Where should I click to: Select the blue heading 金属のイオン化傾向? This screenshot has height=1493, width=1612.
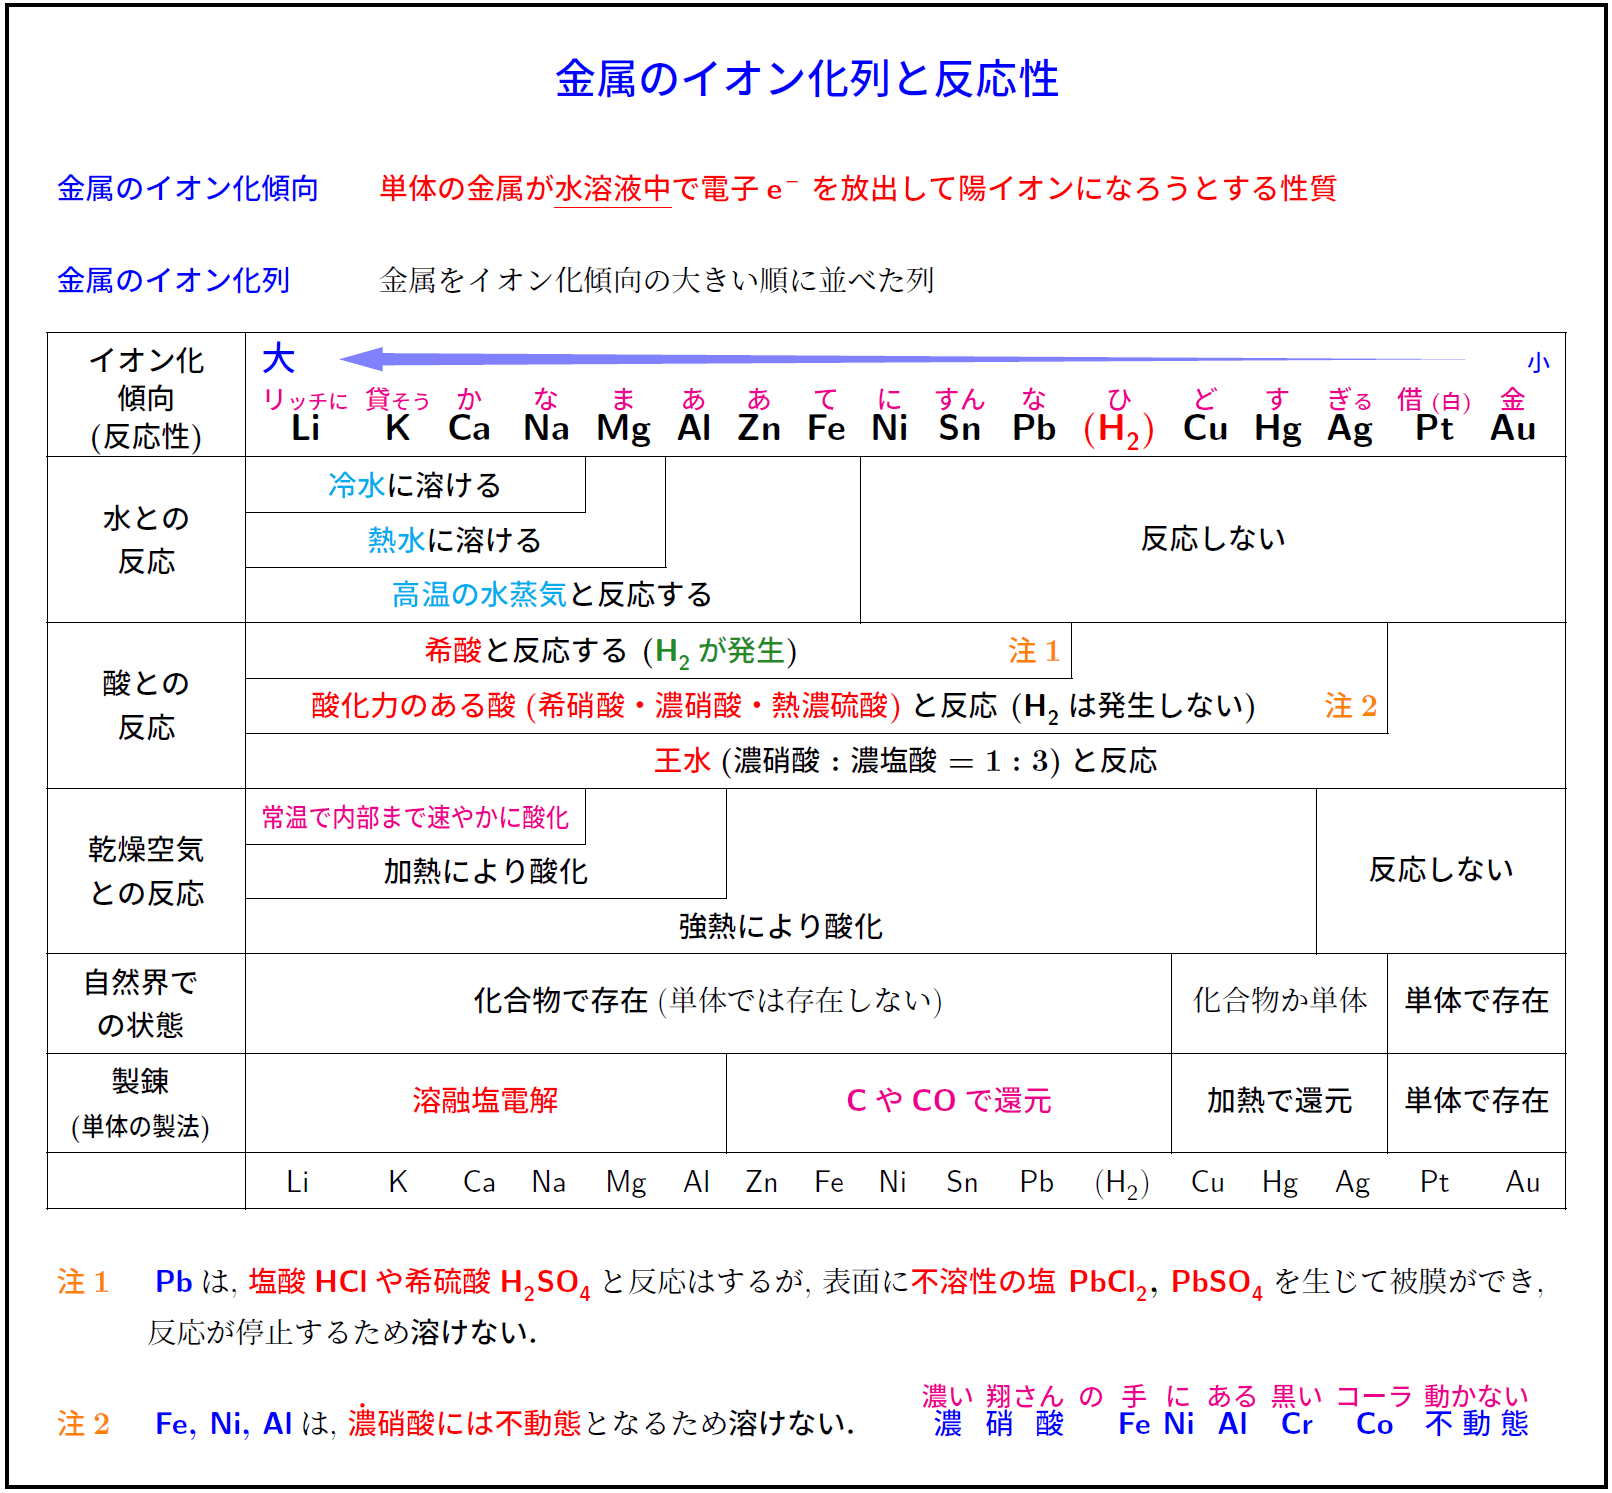point(188,188)
